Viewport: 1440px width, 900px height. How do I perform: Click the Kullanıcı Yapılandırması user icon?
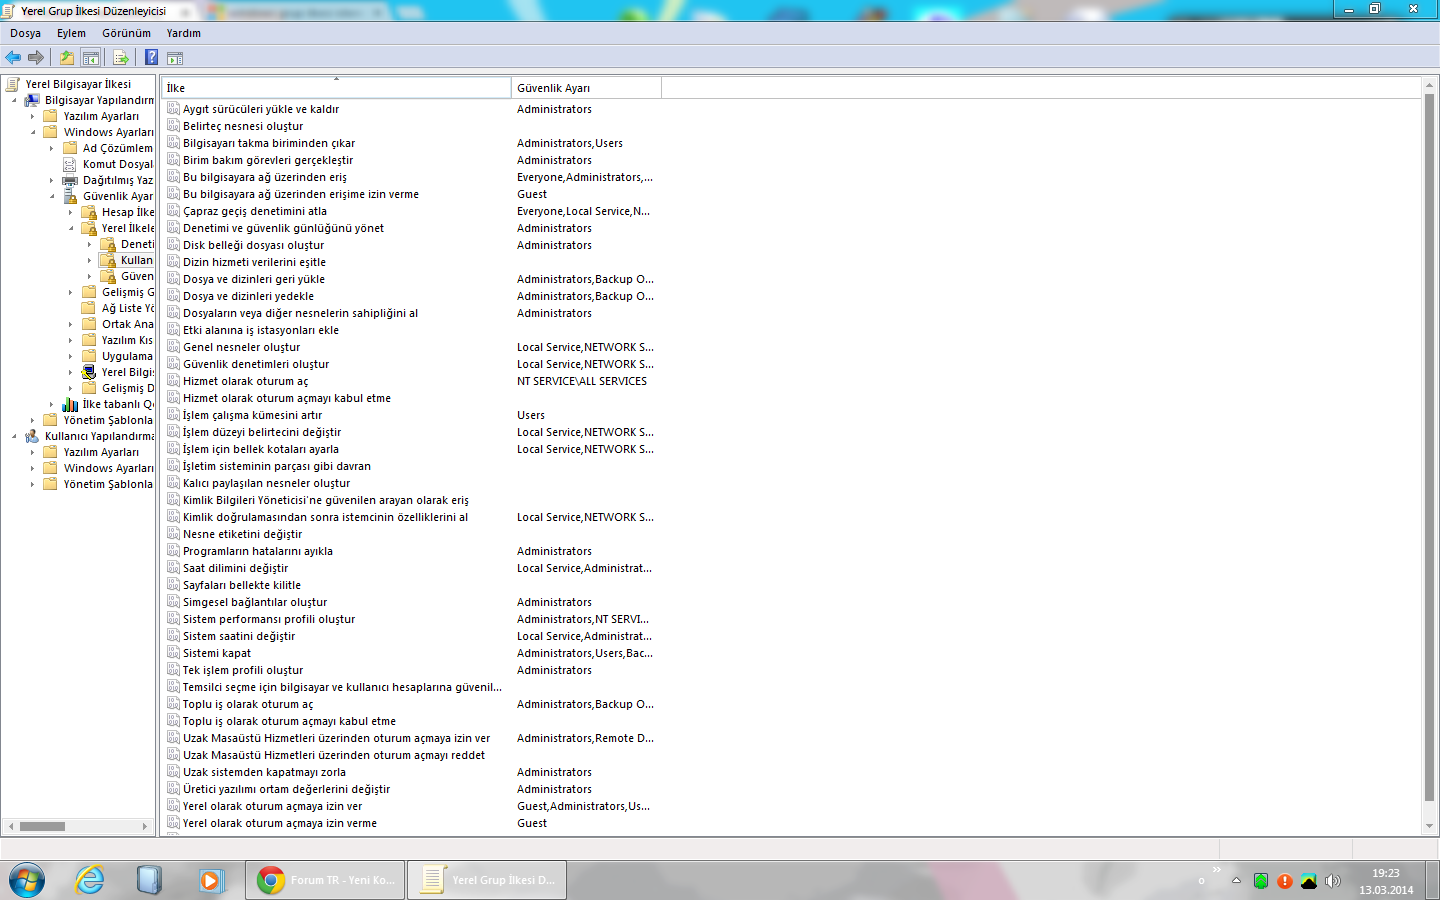click(x=32, y=436)
